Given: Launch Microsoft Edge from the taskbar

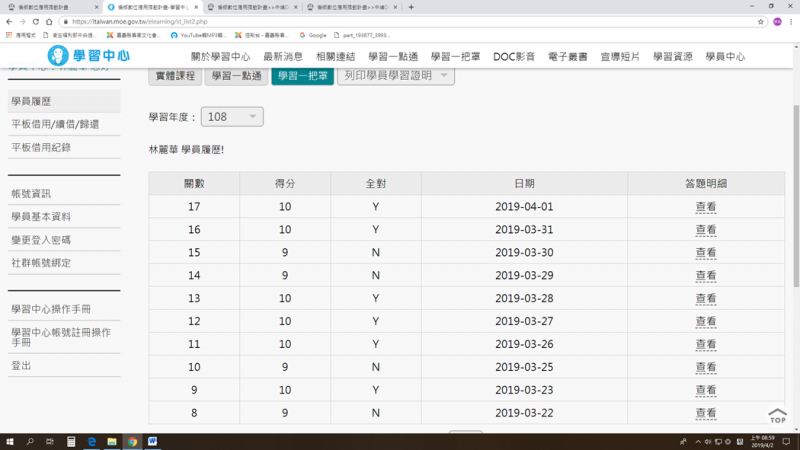Looking at the screenshot, I should (x=91, y=441).
